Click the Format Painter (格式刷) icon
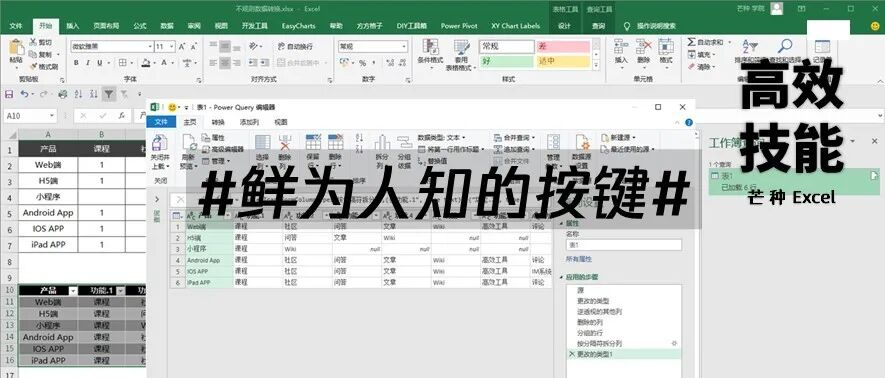 click(x=32, y=67)
